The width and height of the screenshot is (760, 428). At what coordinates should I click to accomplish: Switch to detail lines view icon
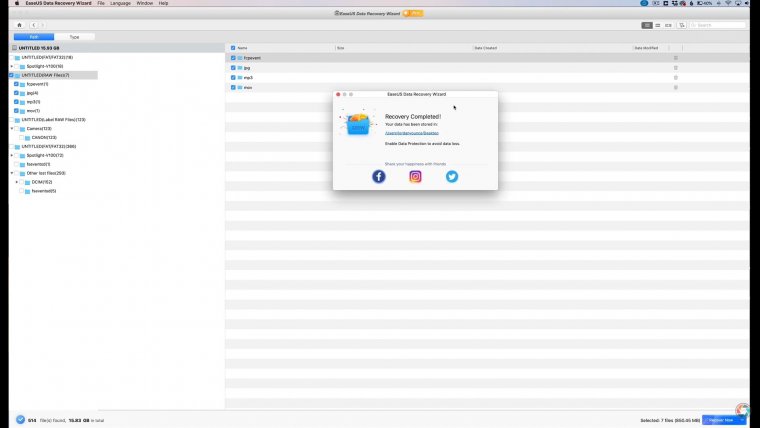tap(658, 25)
